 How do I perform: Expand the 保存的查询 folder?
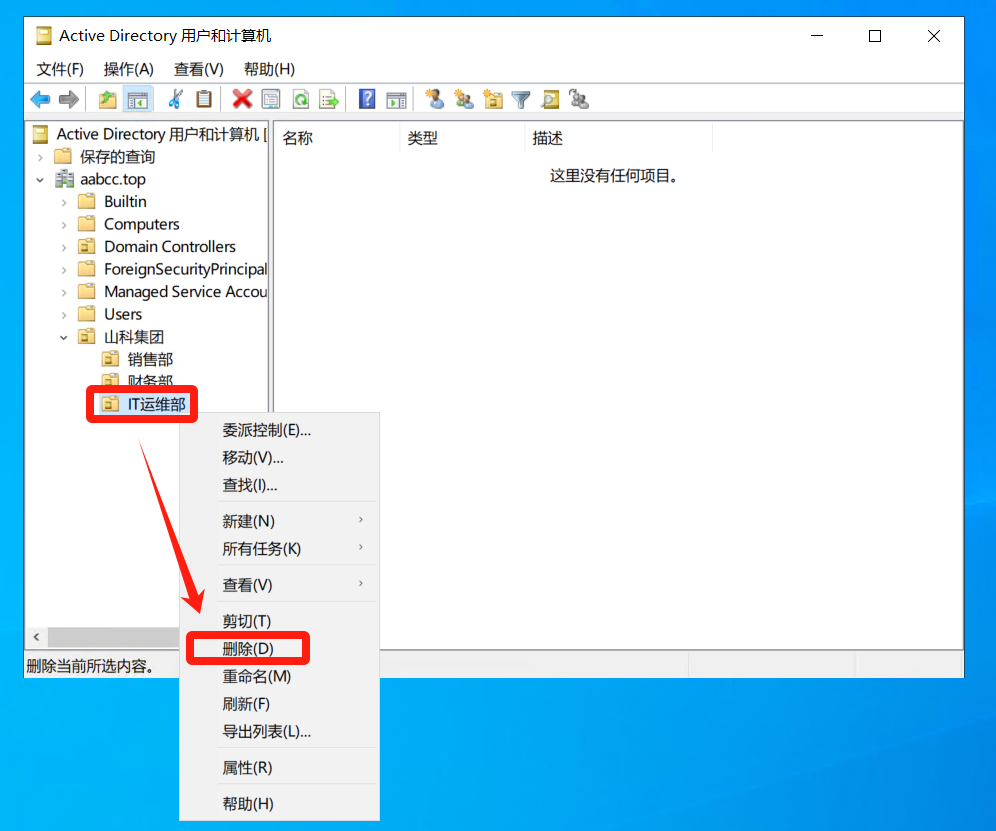(40, 157)
